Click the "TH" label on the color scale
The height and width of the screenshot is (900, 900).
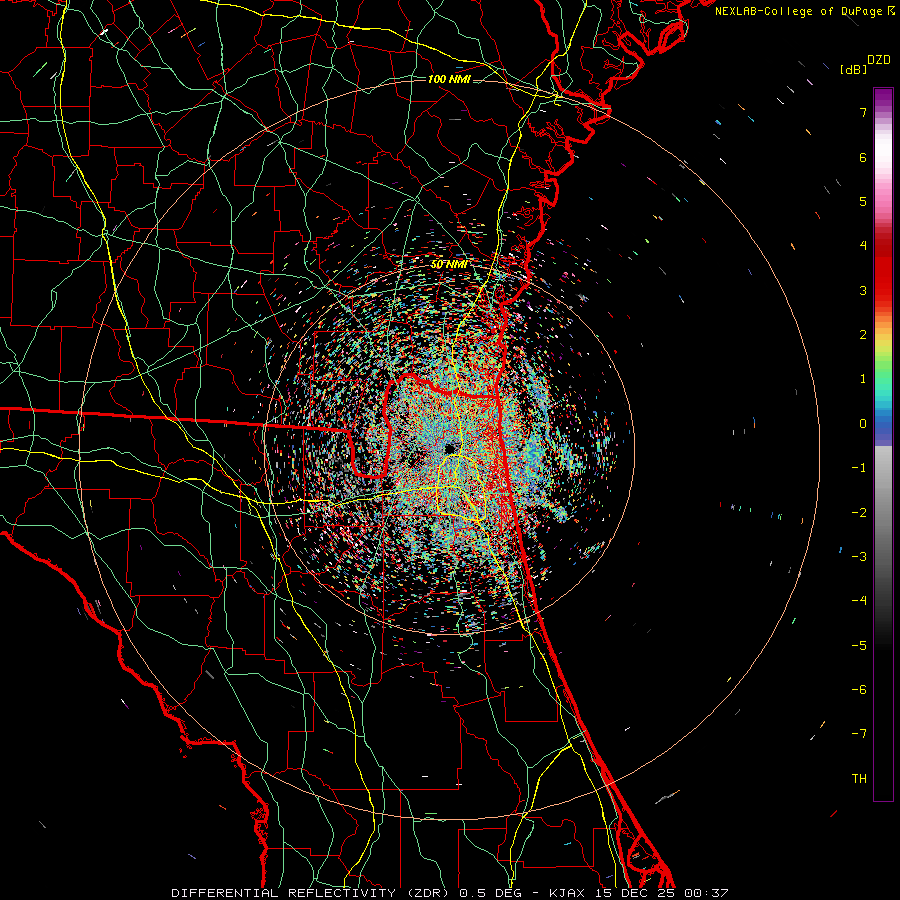[859, 779]
